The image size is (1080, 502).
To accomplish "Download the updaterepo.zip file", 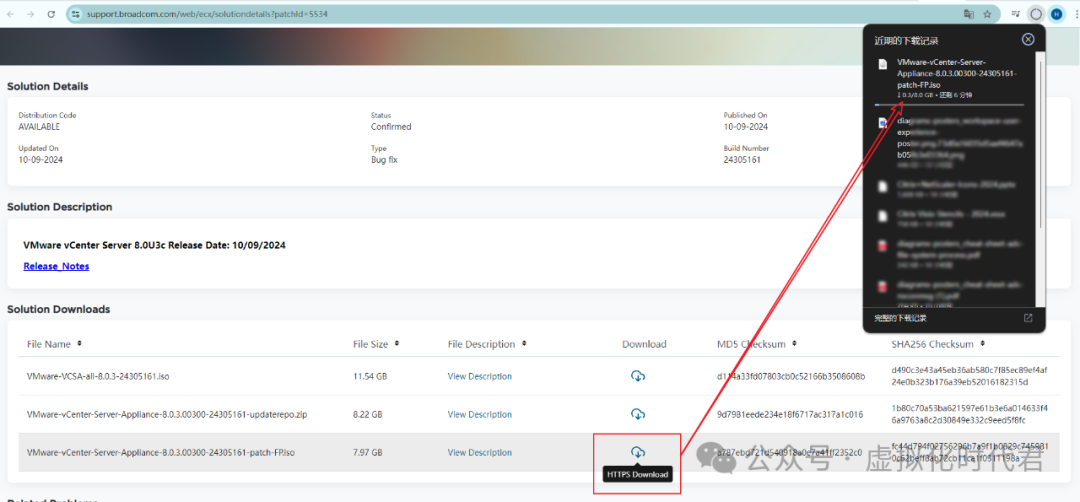I will (638, 414).
